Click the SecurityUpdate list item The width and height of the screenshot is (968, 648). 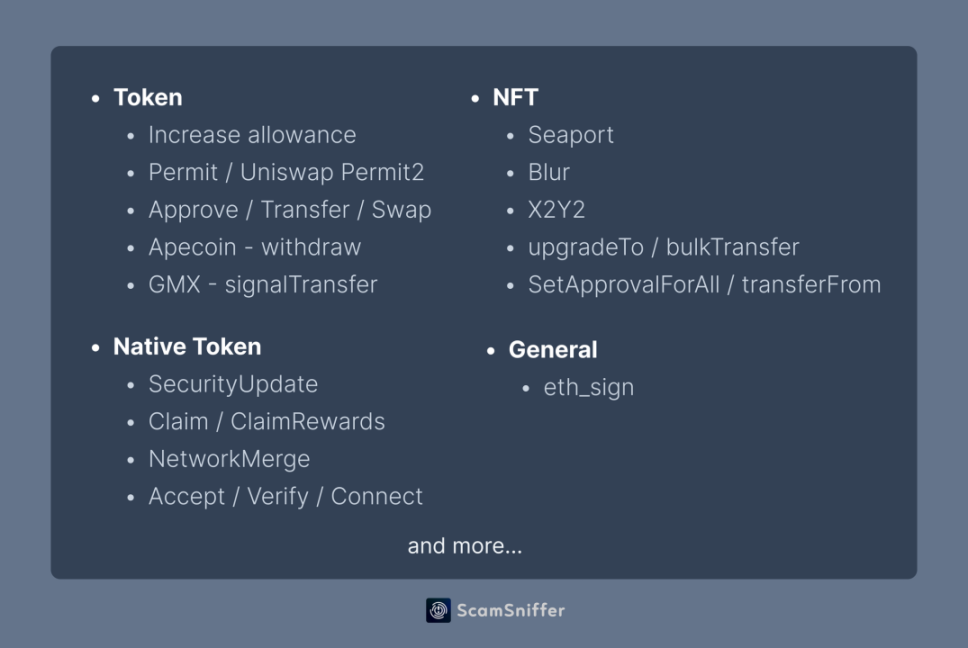(233, 384)
